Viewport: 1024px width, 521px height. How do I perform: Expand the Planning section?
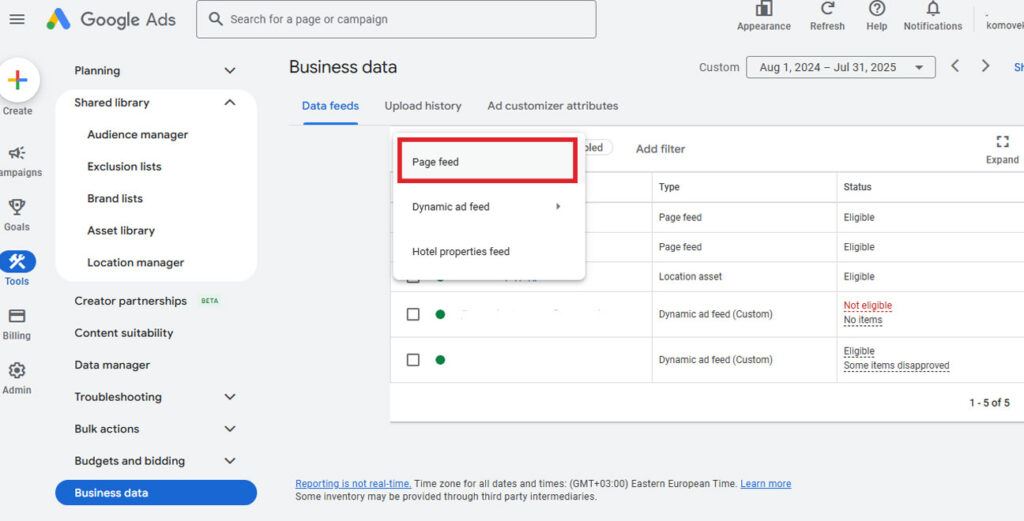tap(230, 71)
